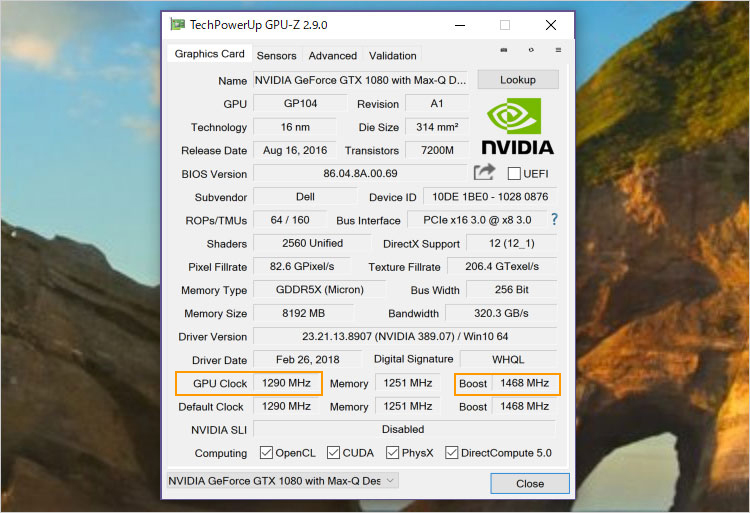Click the NVIDIA SLI label
750x513 pixels.
219,430
